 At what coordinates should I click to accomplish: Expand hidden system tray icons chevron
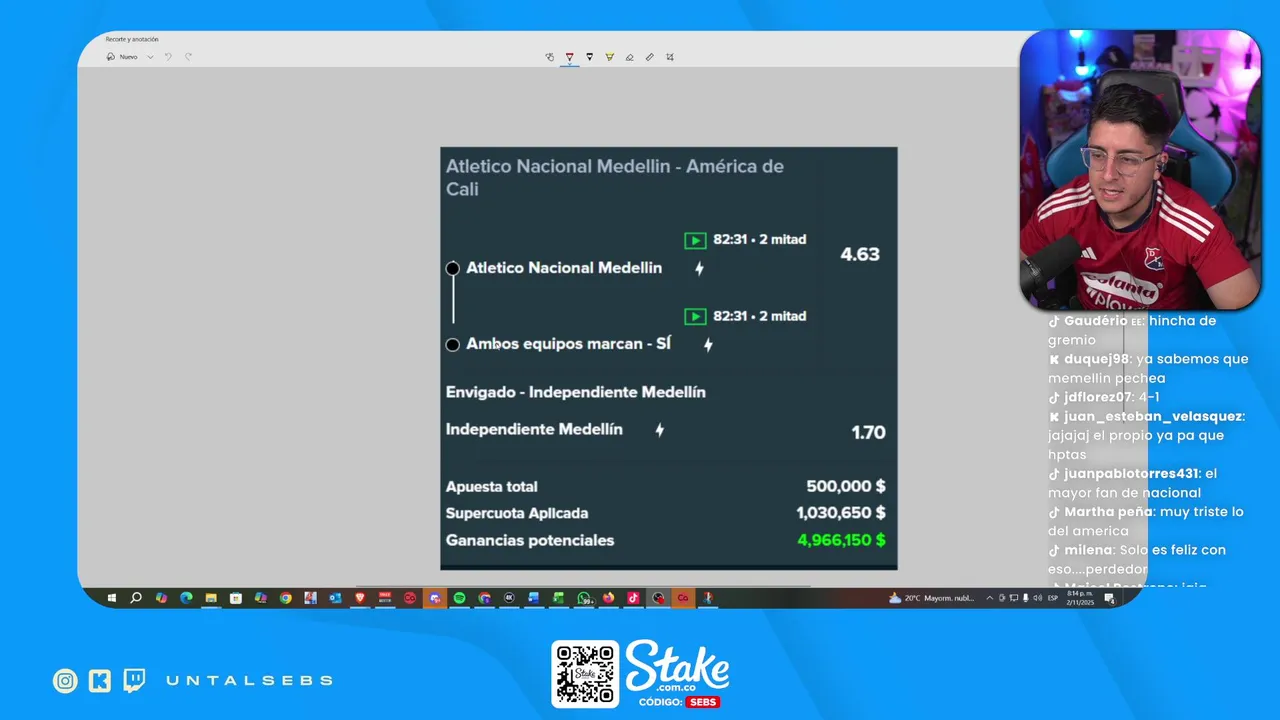[989, 598]
